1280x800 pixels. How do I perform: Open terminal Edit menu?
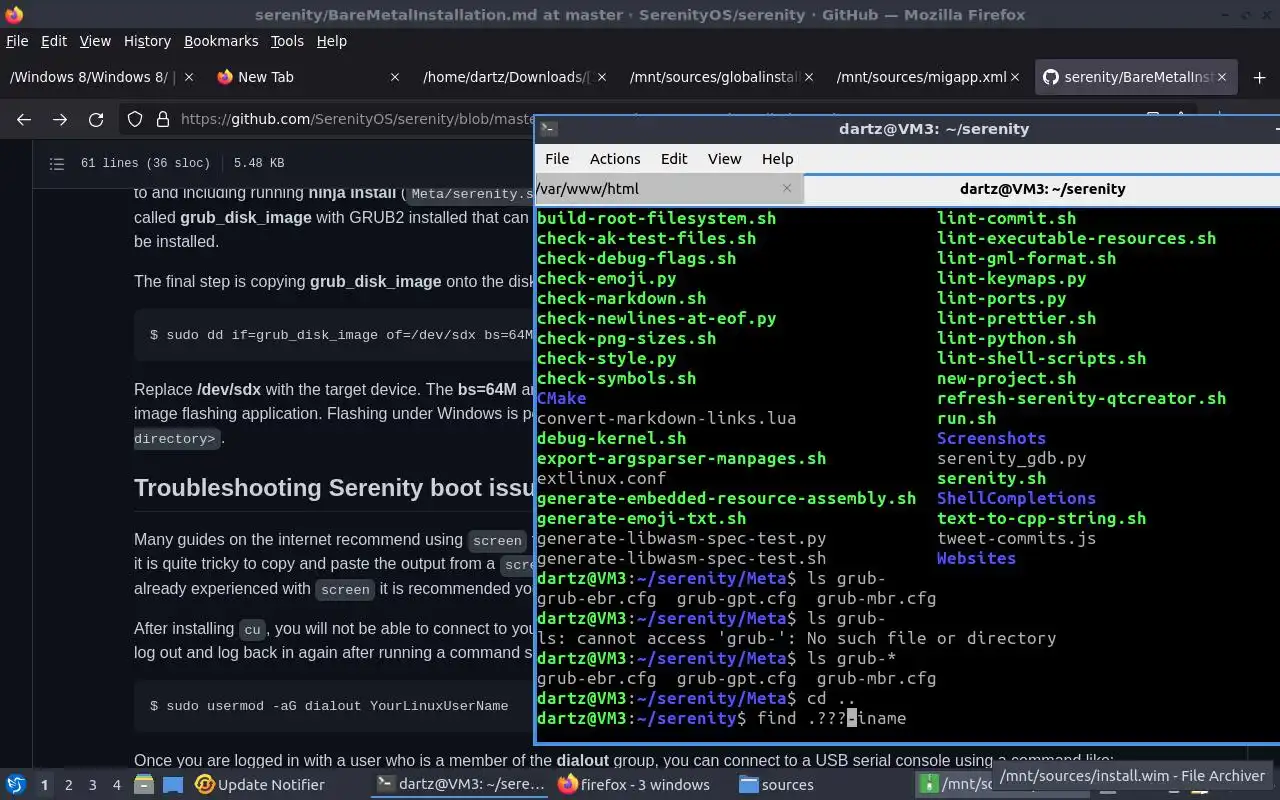click(x=674, y=159)
